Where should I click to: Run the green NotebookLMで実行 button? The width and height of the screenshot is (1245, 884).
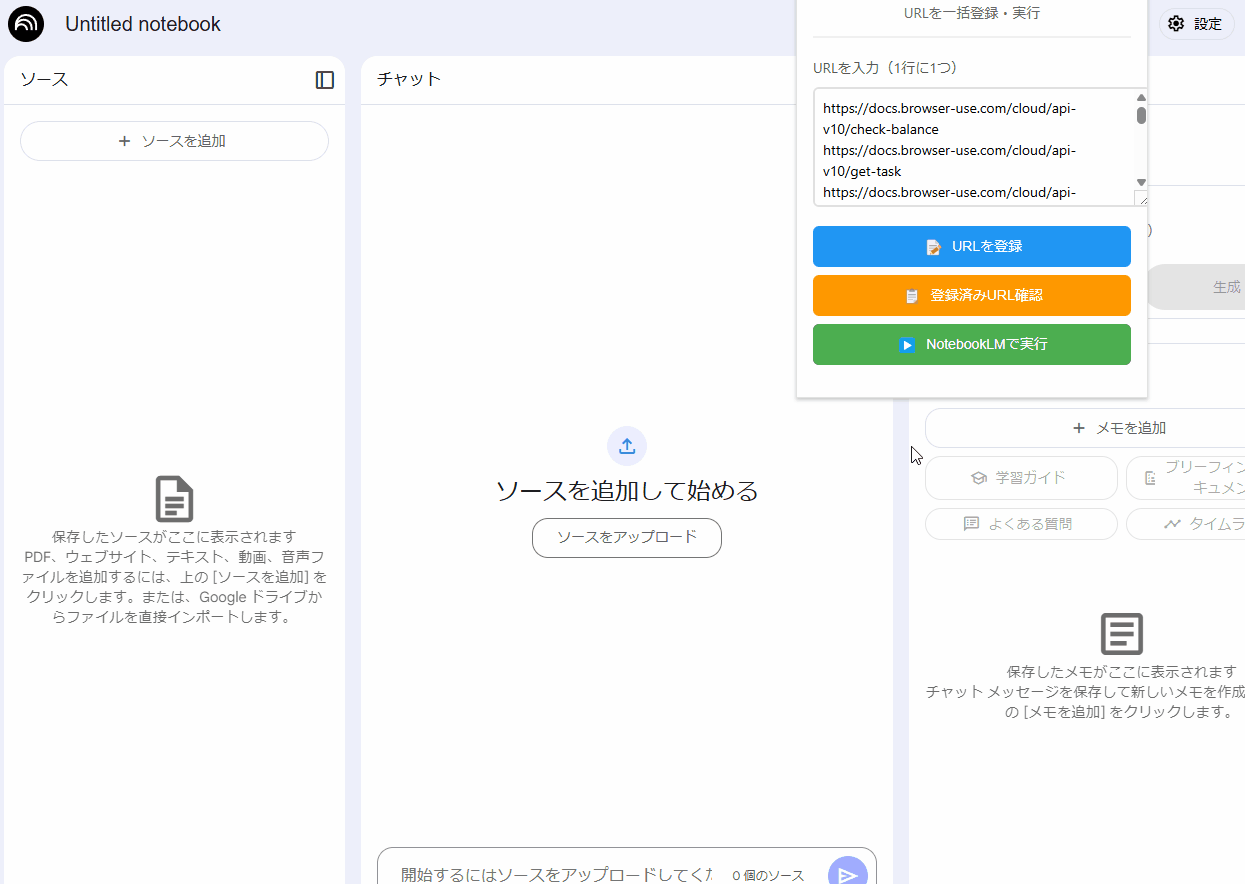pyautogui.click(x=971, y=344)
